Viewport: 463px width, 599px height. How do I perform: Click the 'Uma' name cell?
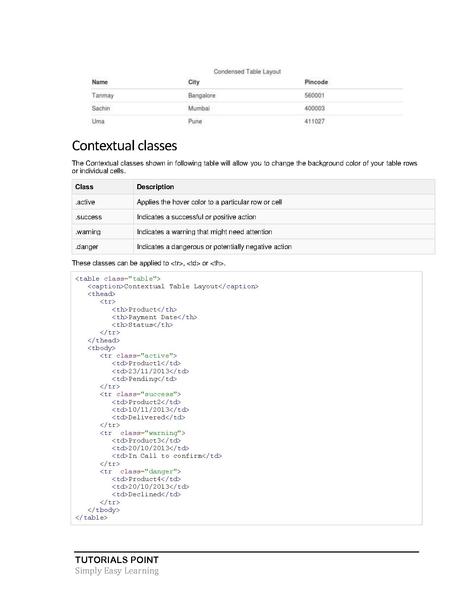[x=98, y=121]
